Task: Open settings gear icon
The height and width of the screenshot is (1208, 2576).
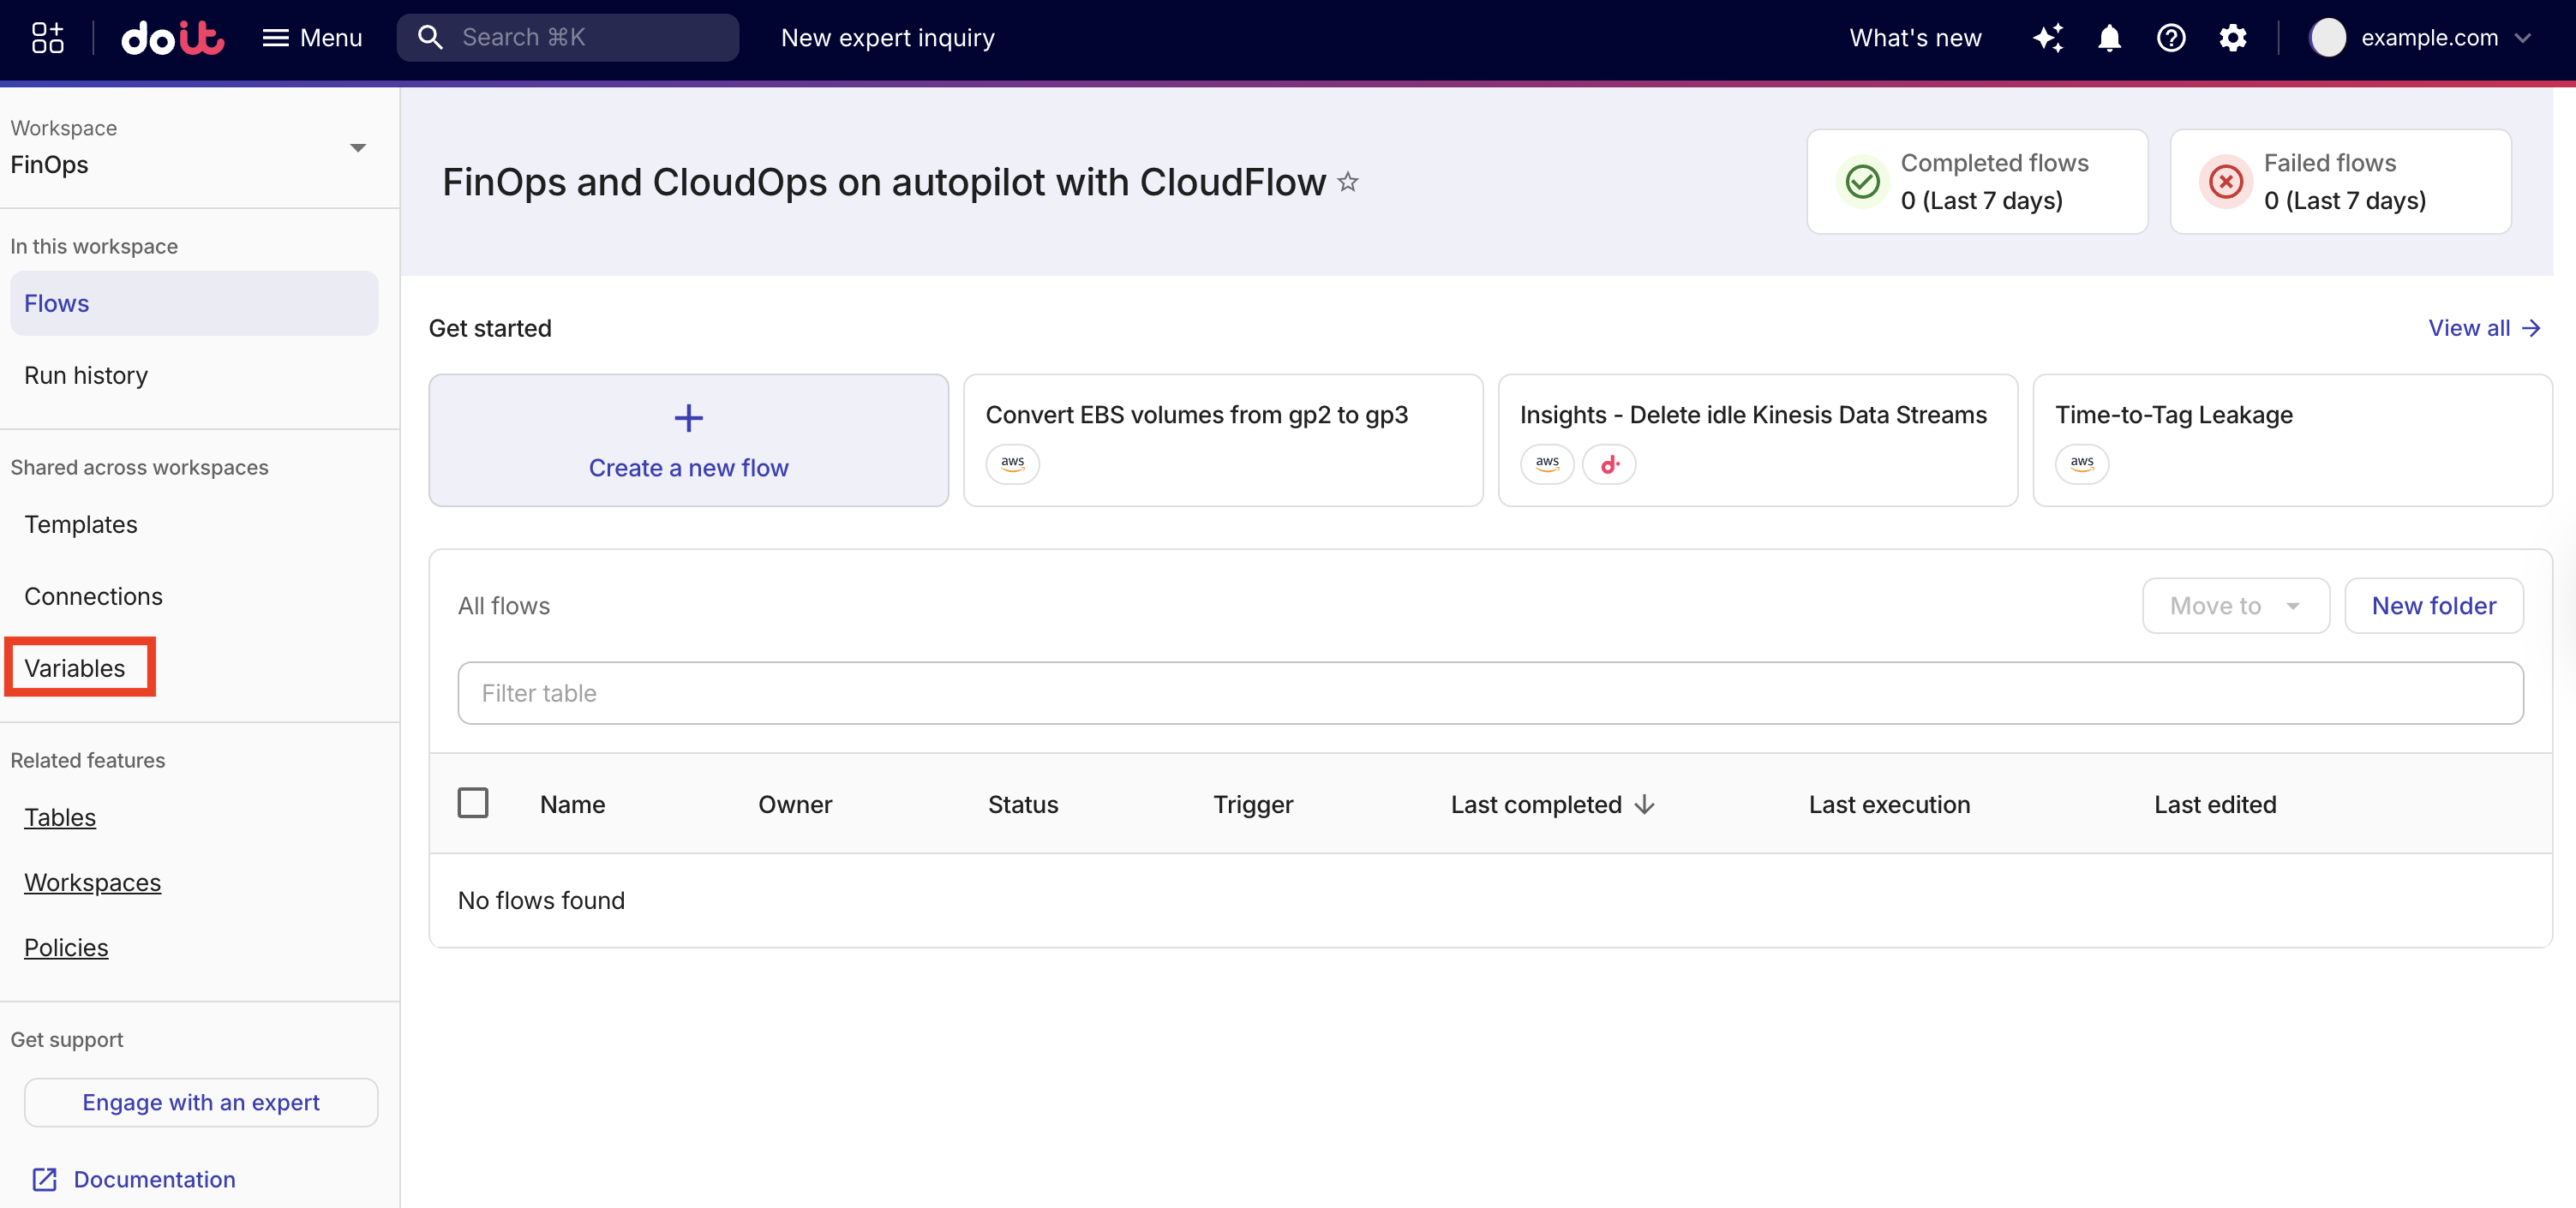Action: (2233, 38)
